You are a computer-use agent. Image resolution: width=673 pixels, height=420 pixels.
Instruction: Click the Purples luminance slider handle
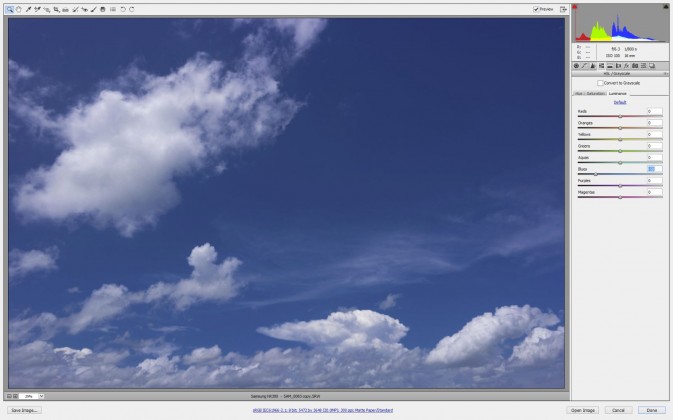pos(620,186)
